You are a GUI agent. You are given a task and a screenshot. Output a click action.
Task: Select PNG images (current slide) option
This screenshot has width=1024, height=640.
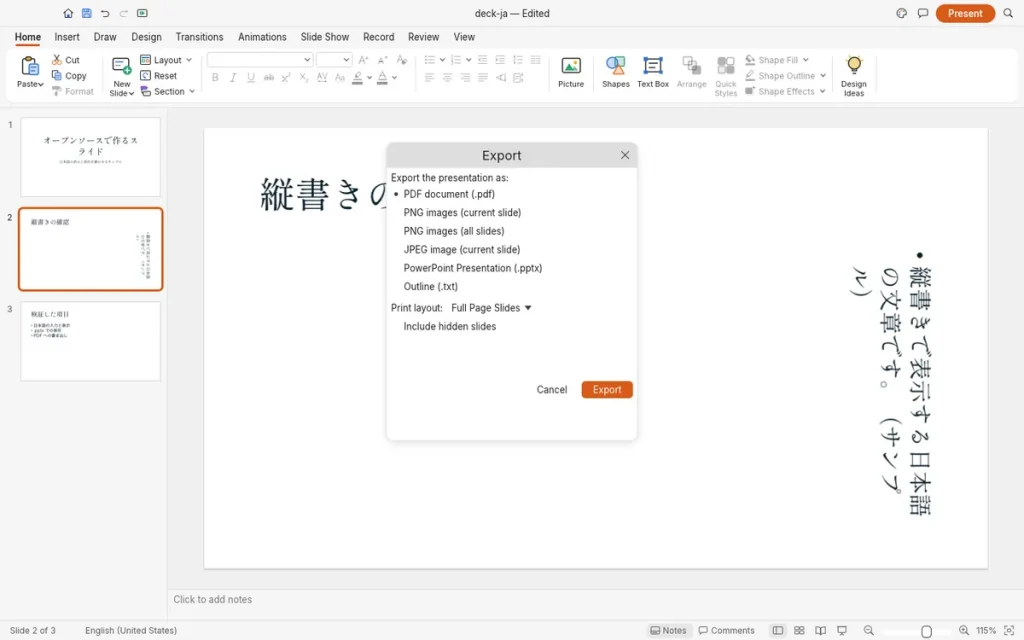click(x=462, y=212)
